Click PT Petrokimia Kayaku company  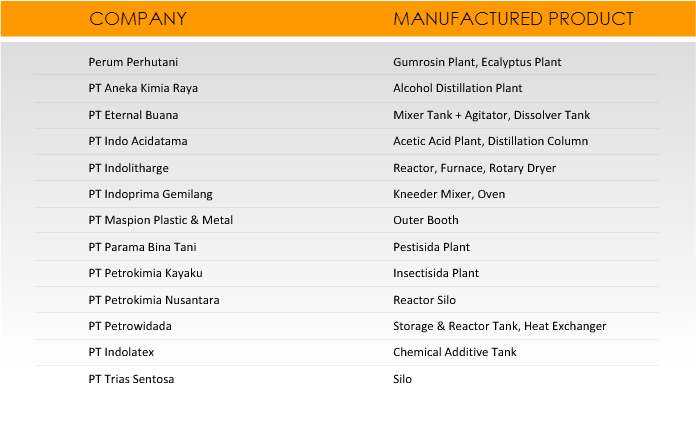146,273
